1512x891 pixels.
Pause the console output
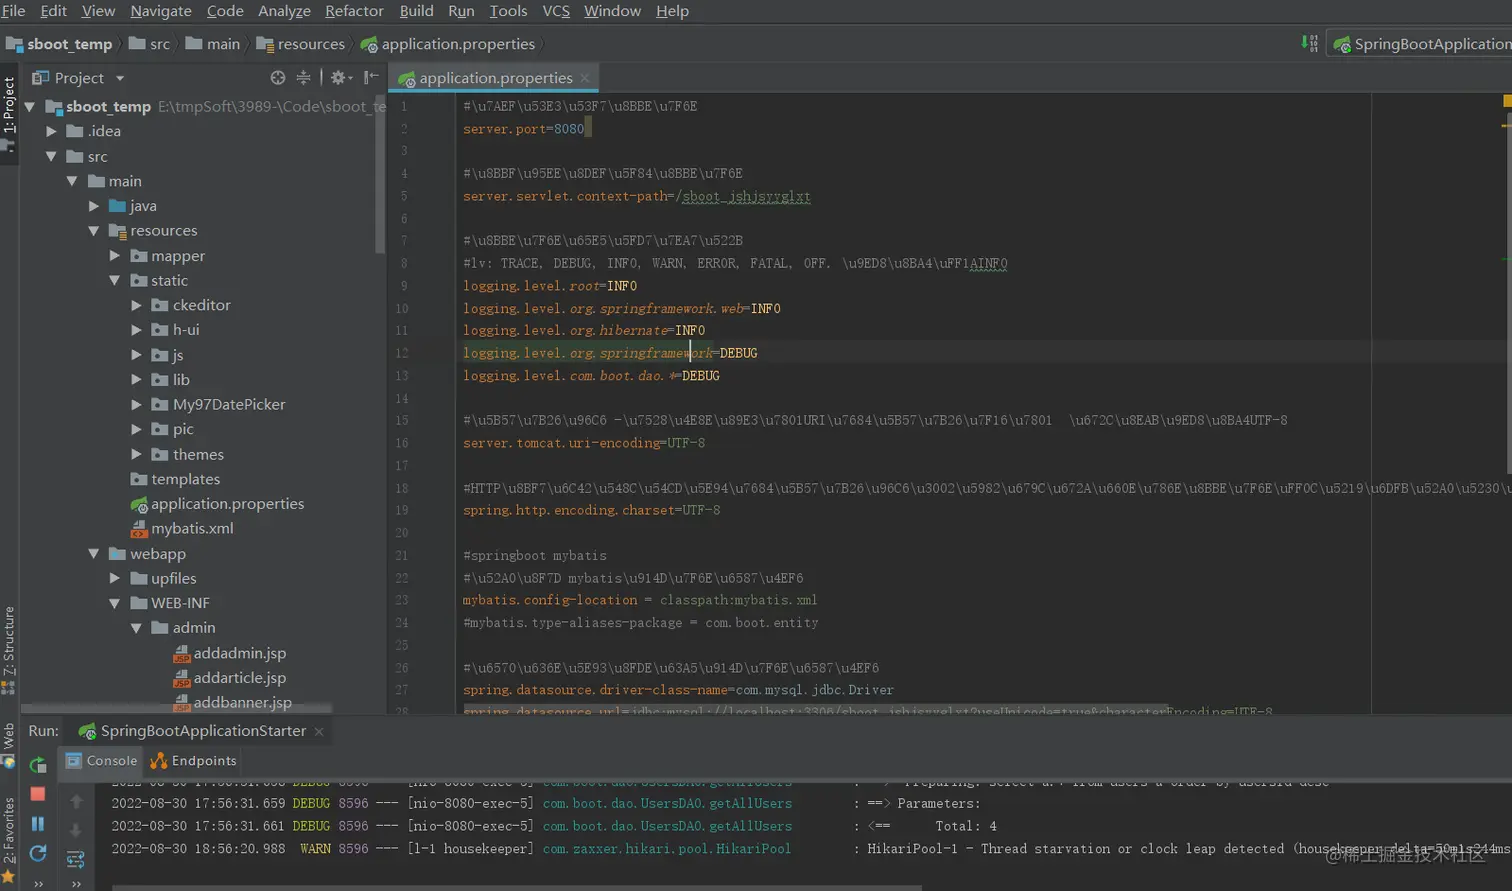pos(38,824)
